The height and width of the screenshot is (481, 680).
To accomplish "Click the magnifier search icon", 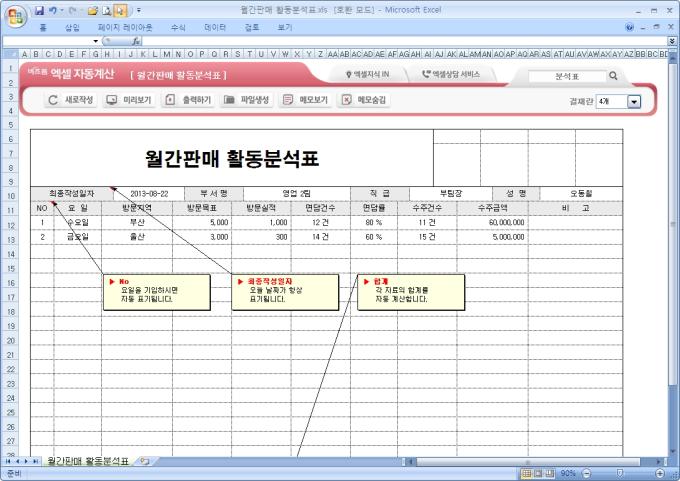I will (613, 76).
